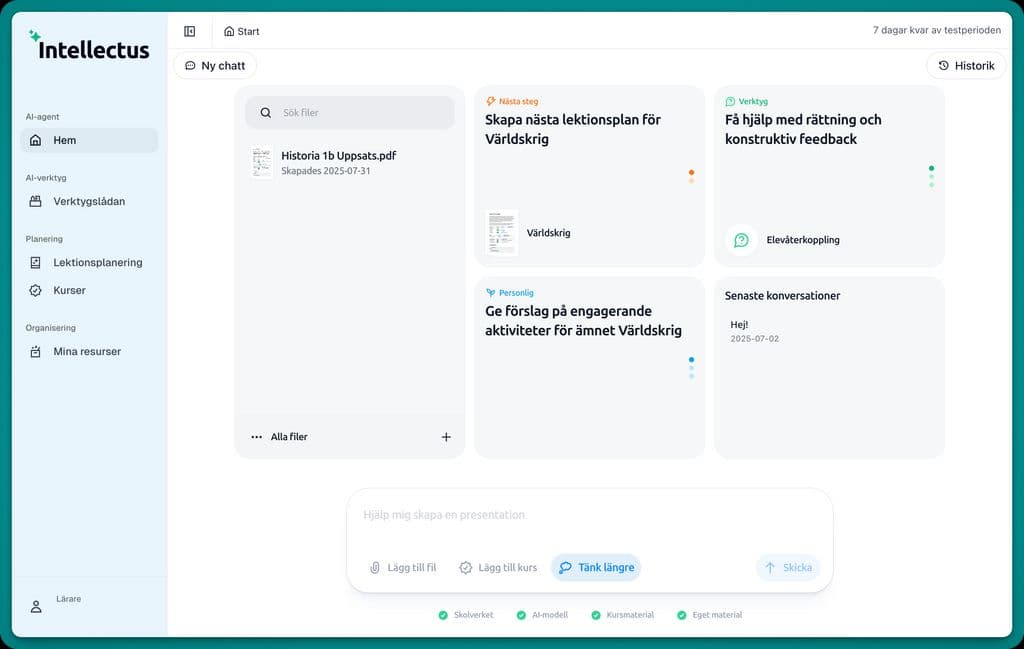
Task: Click the Start home breadcrumb icon
Action: coord(229,31)
